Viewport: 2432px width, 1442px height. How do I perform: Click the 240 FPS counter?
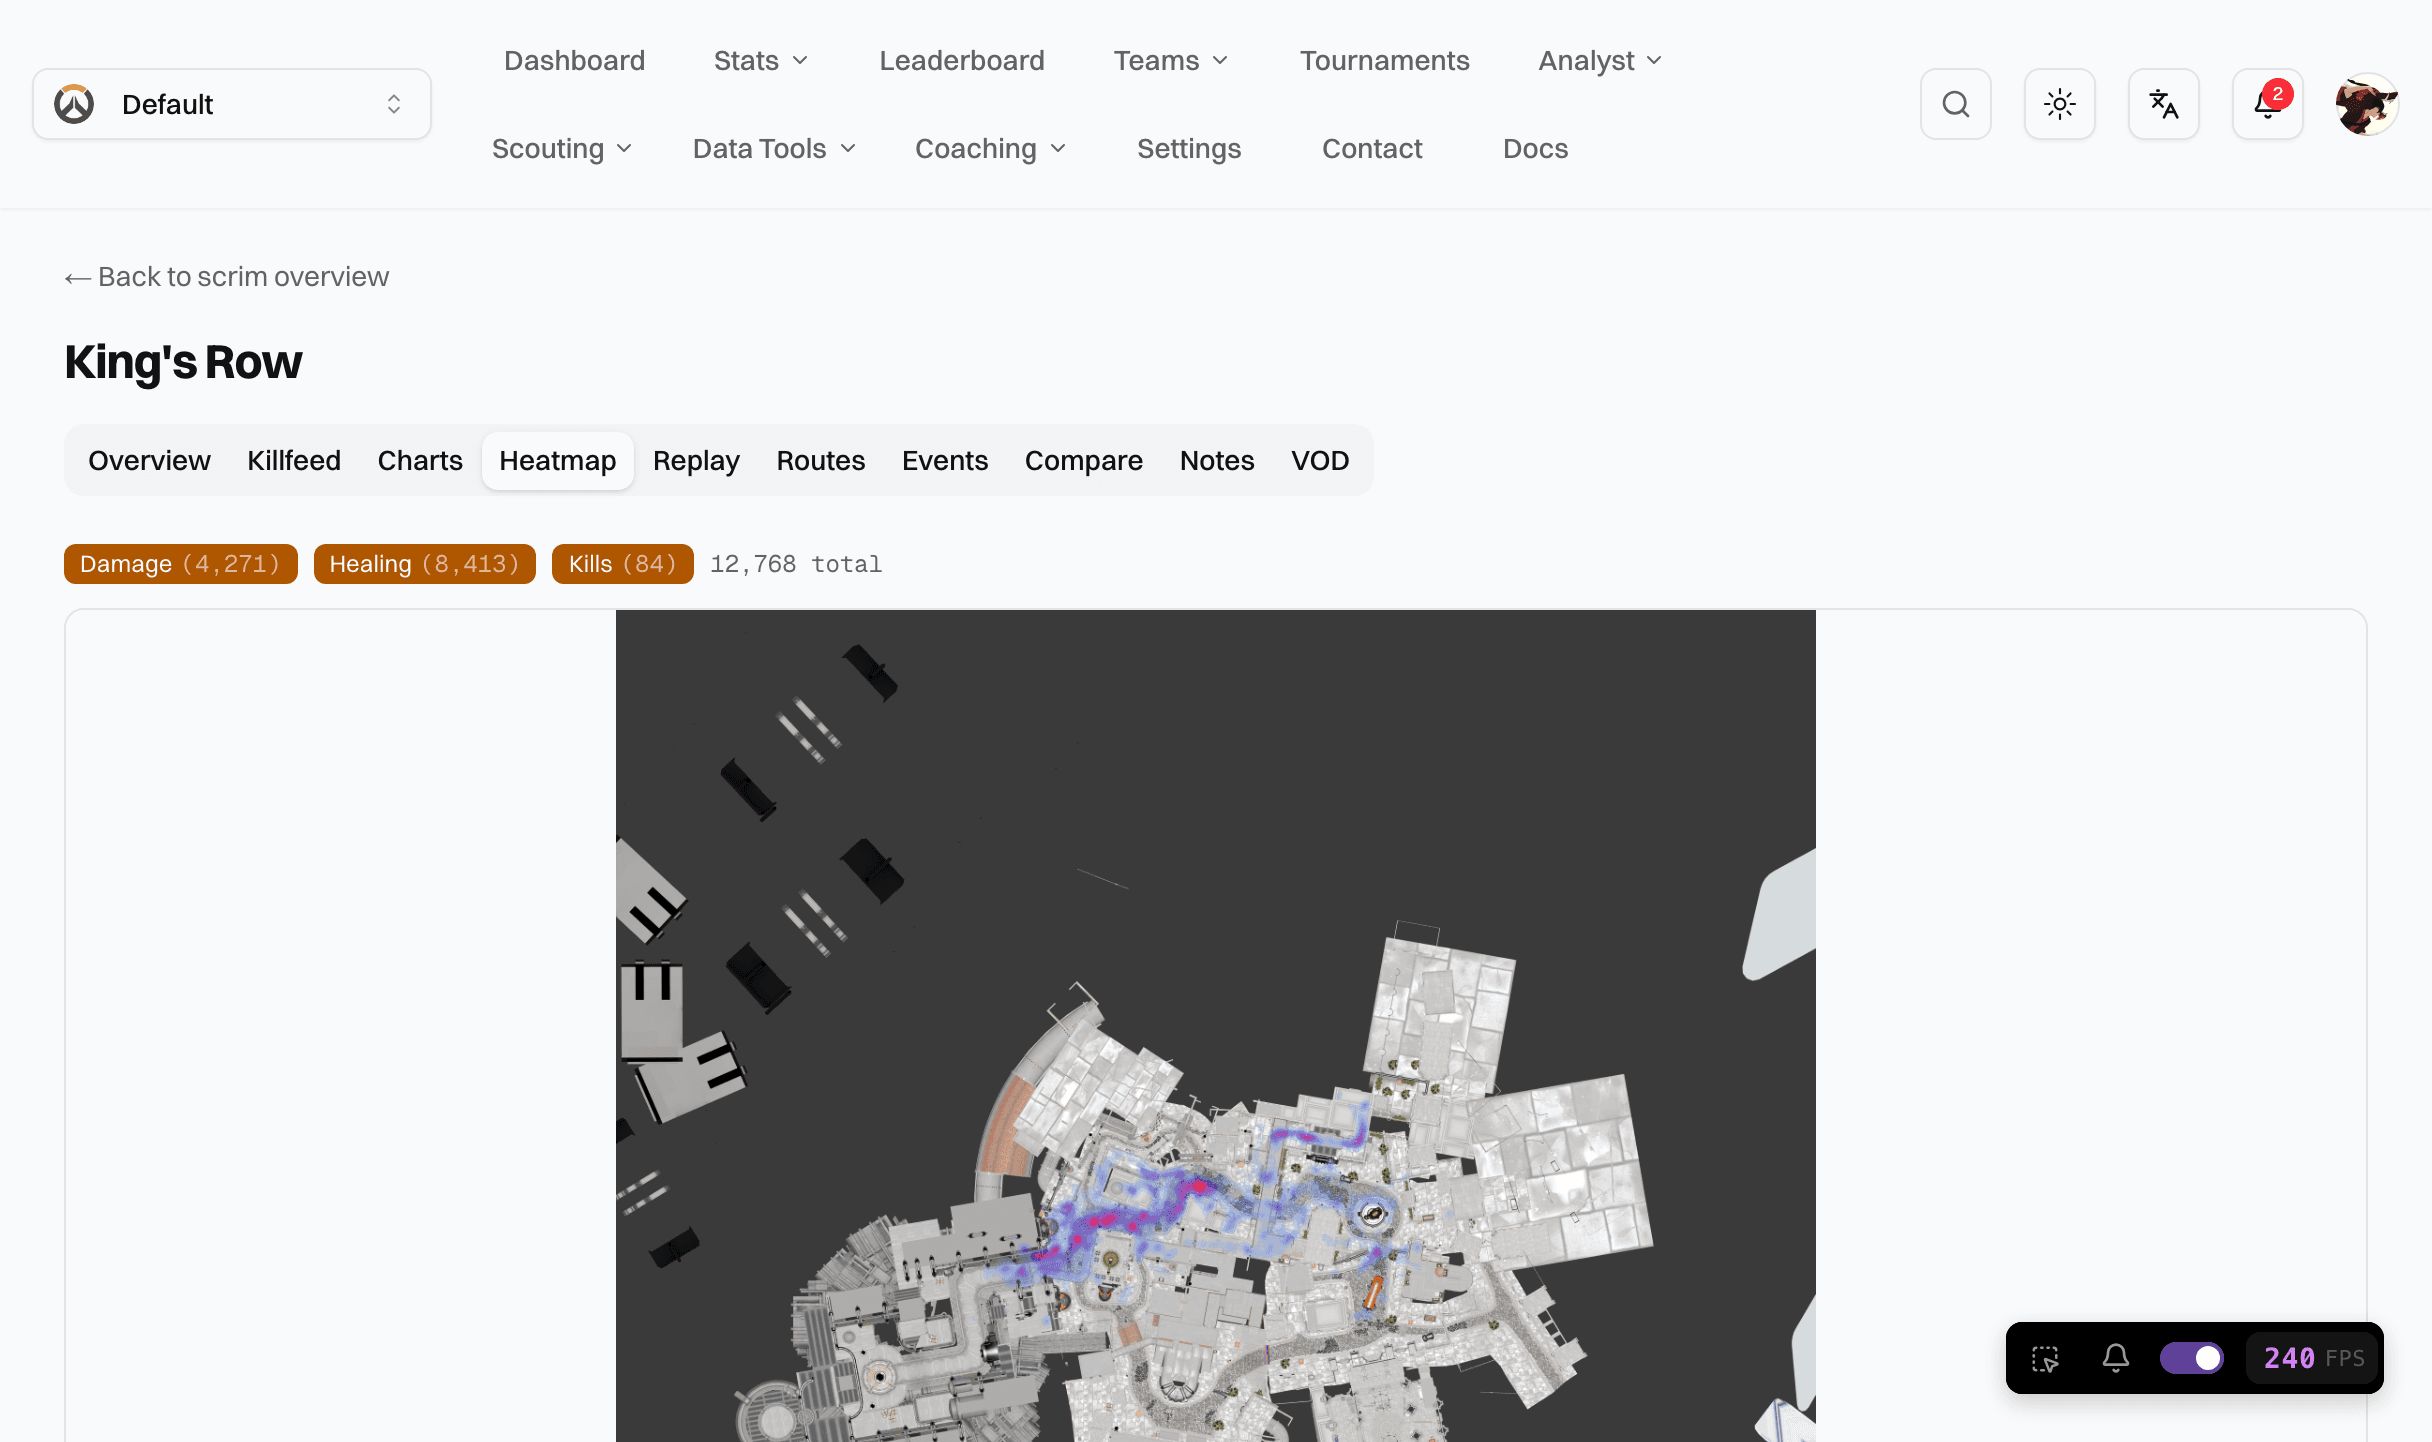2313,1358
